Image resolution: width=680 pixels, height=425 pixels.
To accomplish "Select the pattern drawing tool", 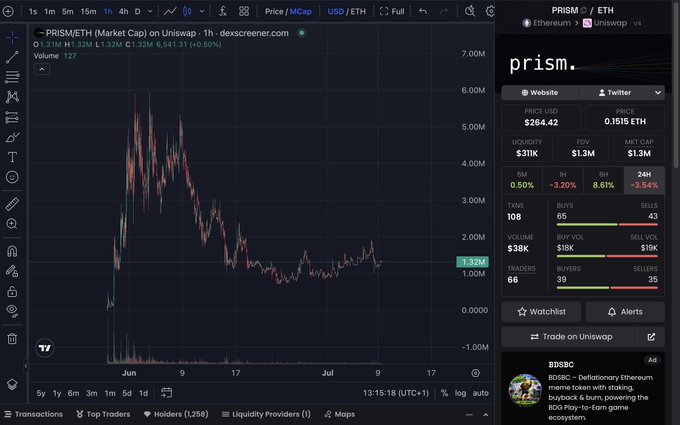I will 12,97.
